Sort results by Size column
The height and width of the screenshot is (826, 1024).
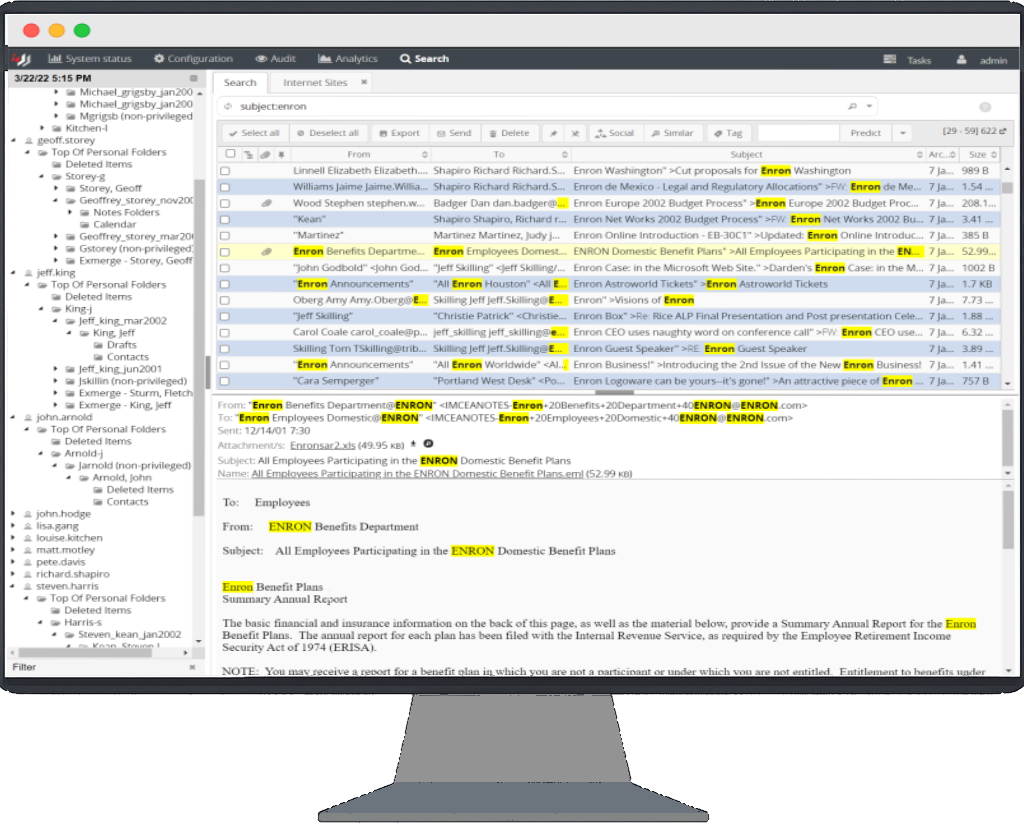(x=978, y=155)
